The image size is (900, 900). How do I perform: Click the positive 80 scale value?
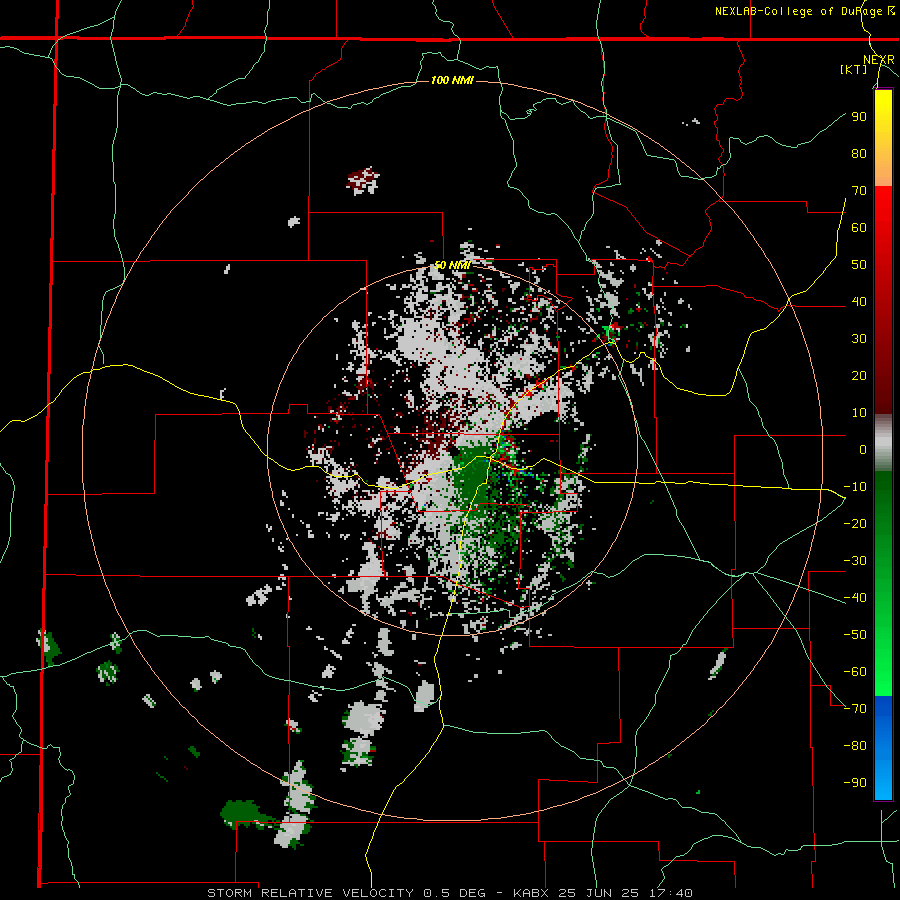coord(859,153)
